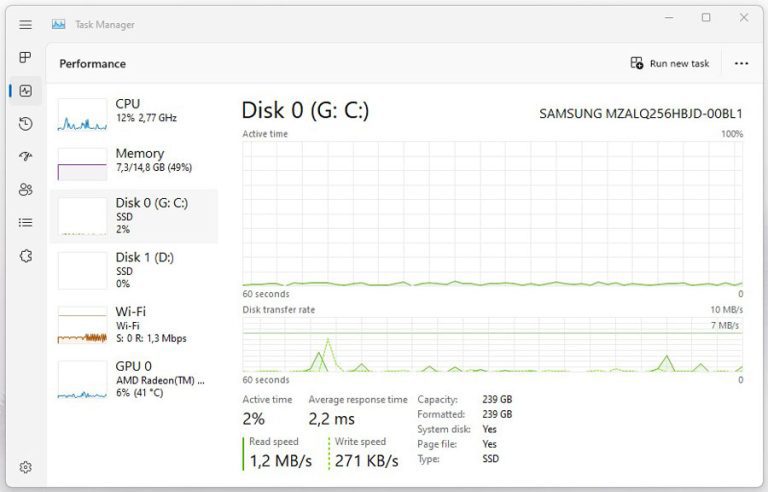Expand the three-dot more options menu
768x492 pixels.
[741, 63]
